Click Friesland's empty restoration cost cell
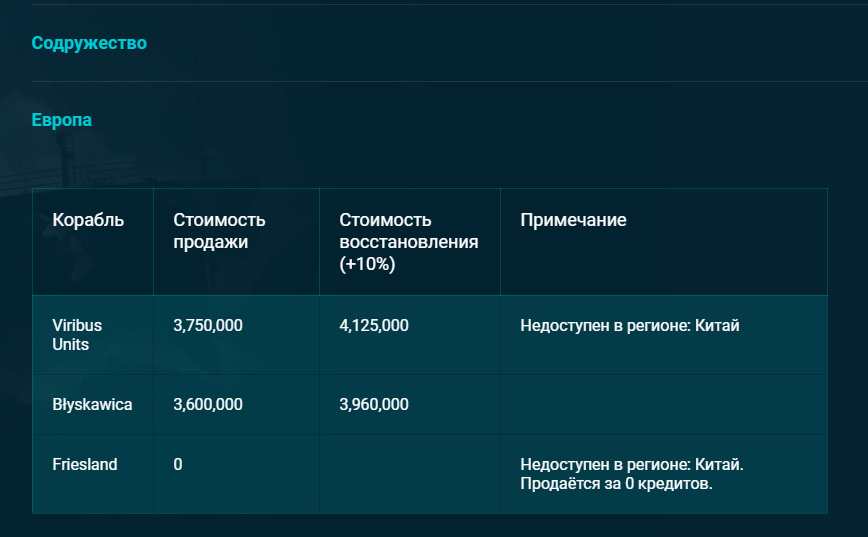The width and height of the screenshot is (868, 537). point(409,474)
